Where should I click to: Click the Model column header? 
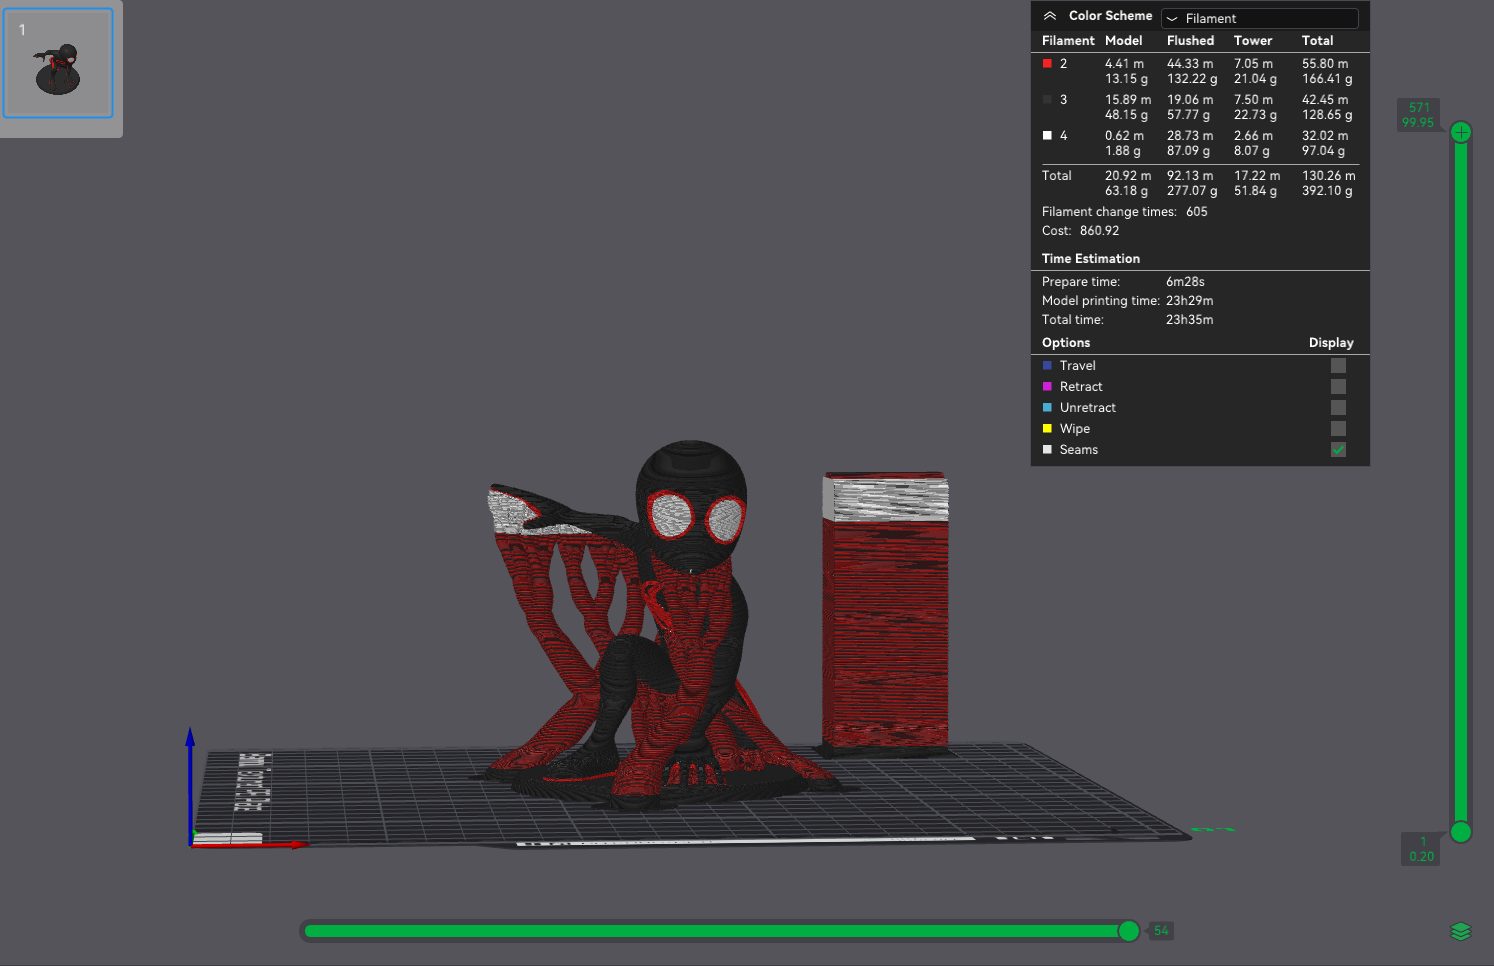coord(1123,41)
